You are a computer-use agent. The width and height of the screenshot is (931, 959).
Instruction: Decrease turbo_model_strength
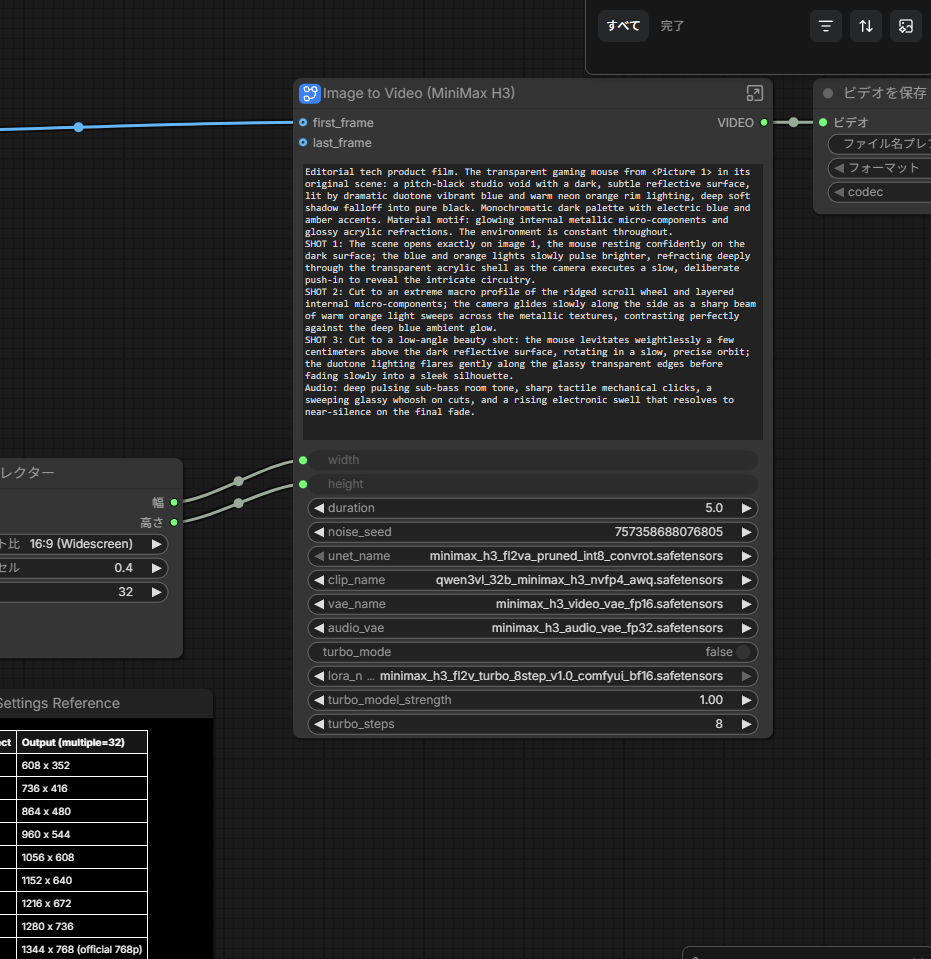(x=319, y=700)
